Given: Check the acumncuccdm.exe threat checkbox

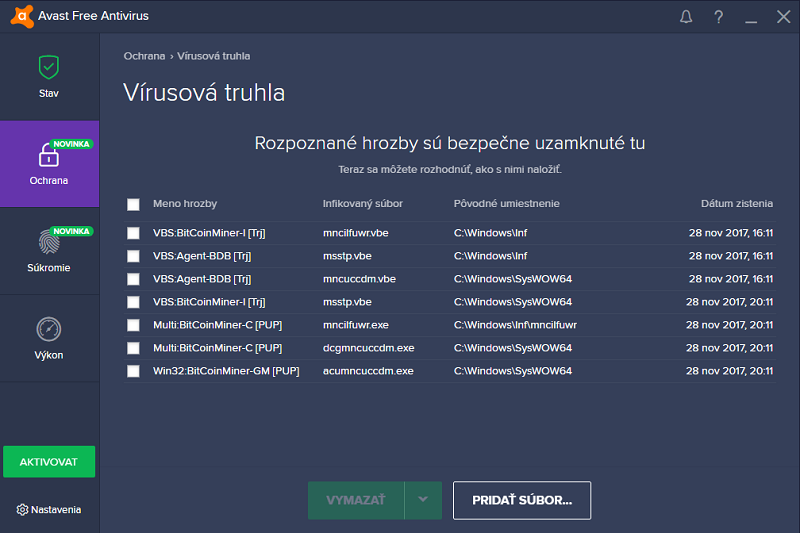Looking at the screenshot, I should [x=133, y=371].
